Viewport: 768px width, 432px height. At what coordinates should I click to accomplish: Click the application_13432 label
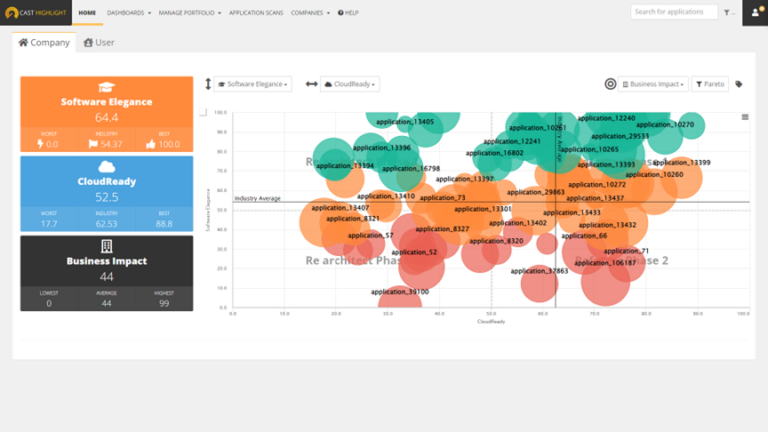point(607,225)
